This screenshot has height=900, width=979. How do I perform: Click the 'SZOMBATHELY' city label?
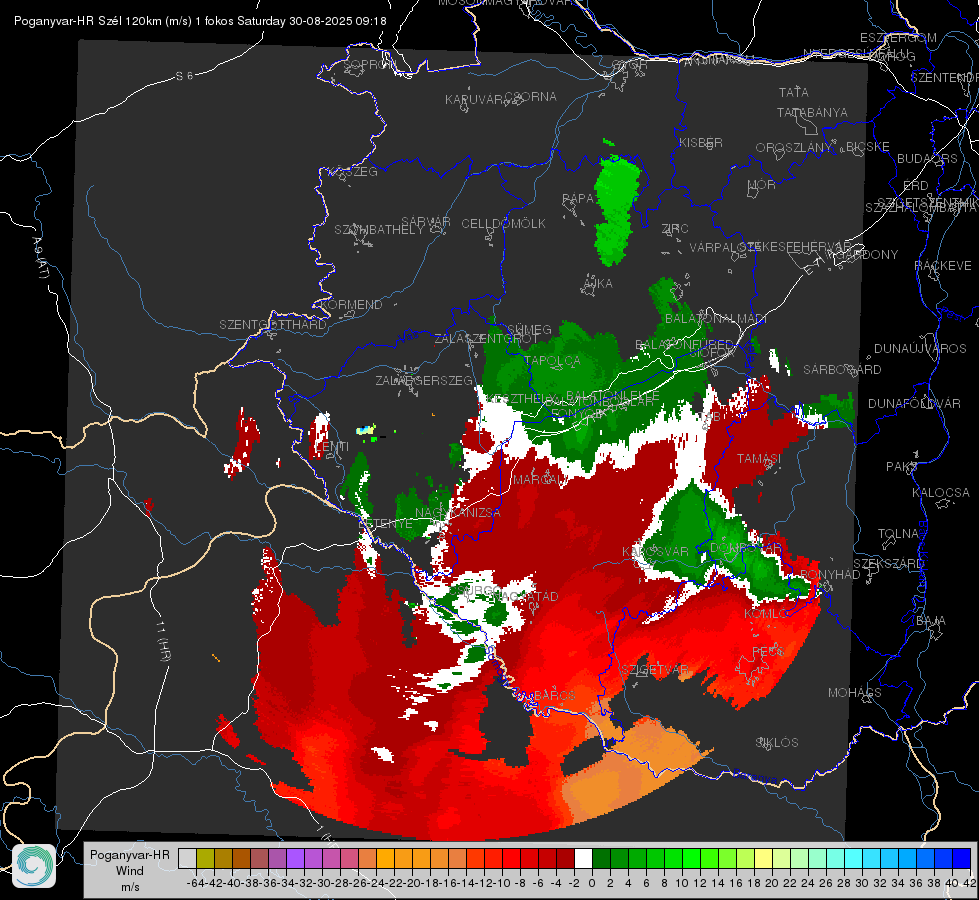click(379, 230)
